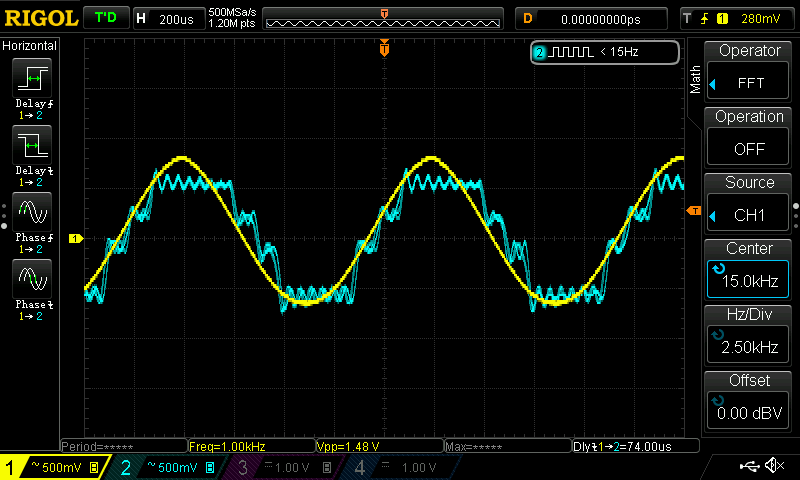Screen dimensions: 800x480
Task: Click the orange trigger position marker above the grid
Action: (x=384, y=48)
